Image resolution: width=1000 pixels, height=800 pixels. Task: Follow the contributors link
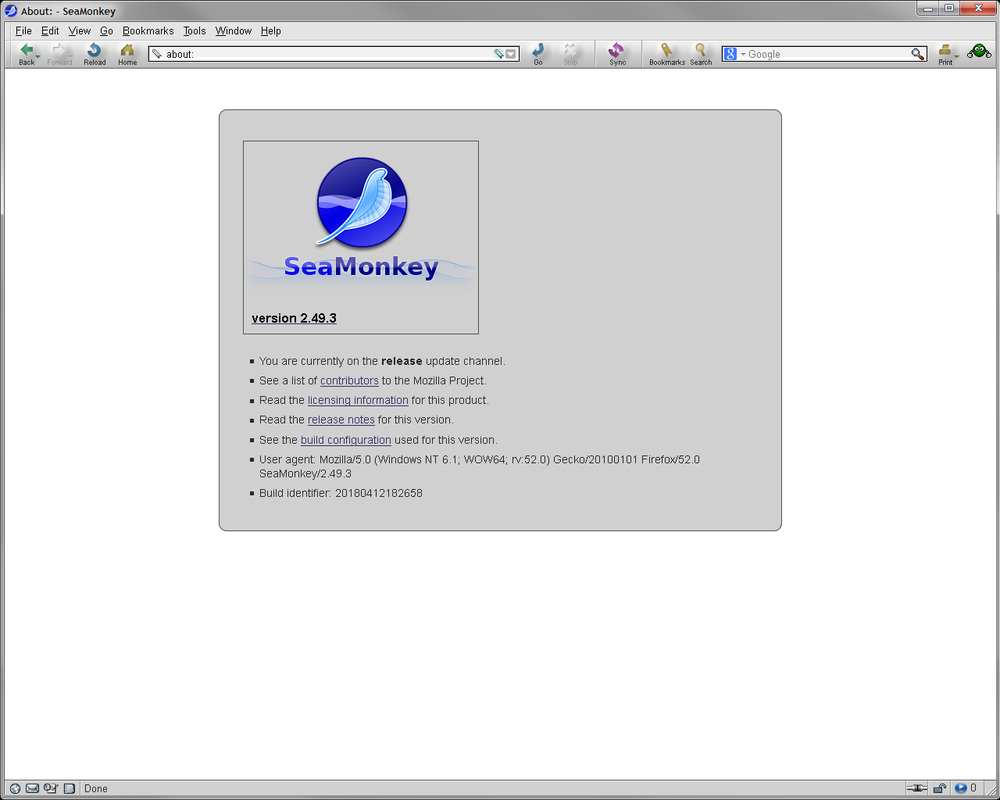point(349,381)
